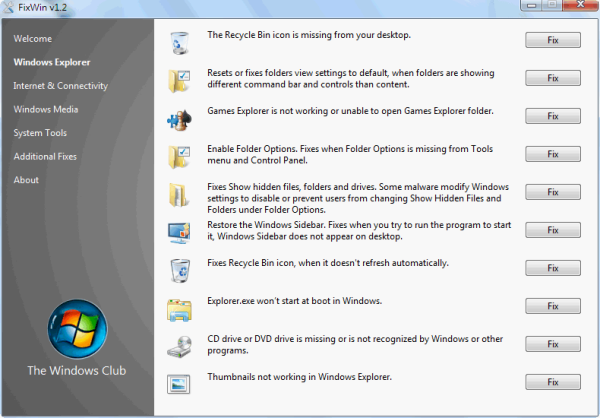The height and width of the screenshot is (418, 600).
Task: Fix folders view settings to default
Action: point(553,78)
